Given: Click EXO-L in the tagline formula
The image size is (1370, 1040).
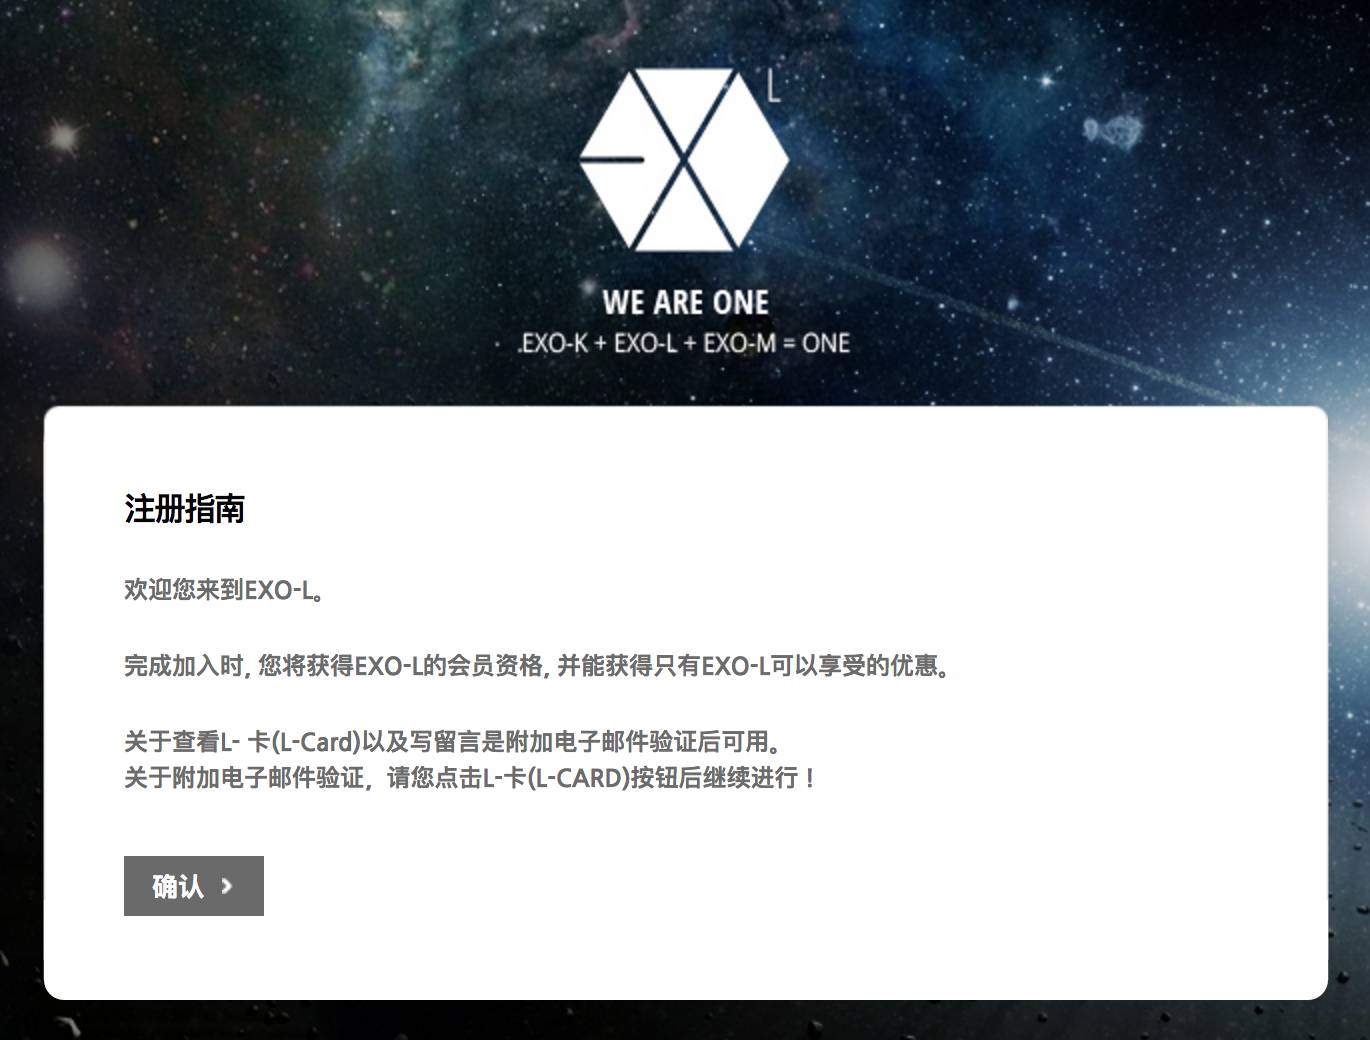Looking at the screenshot, I should click(x=645, y=343).
